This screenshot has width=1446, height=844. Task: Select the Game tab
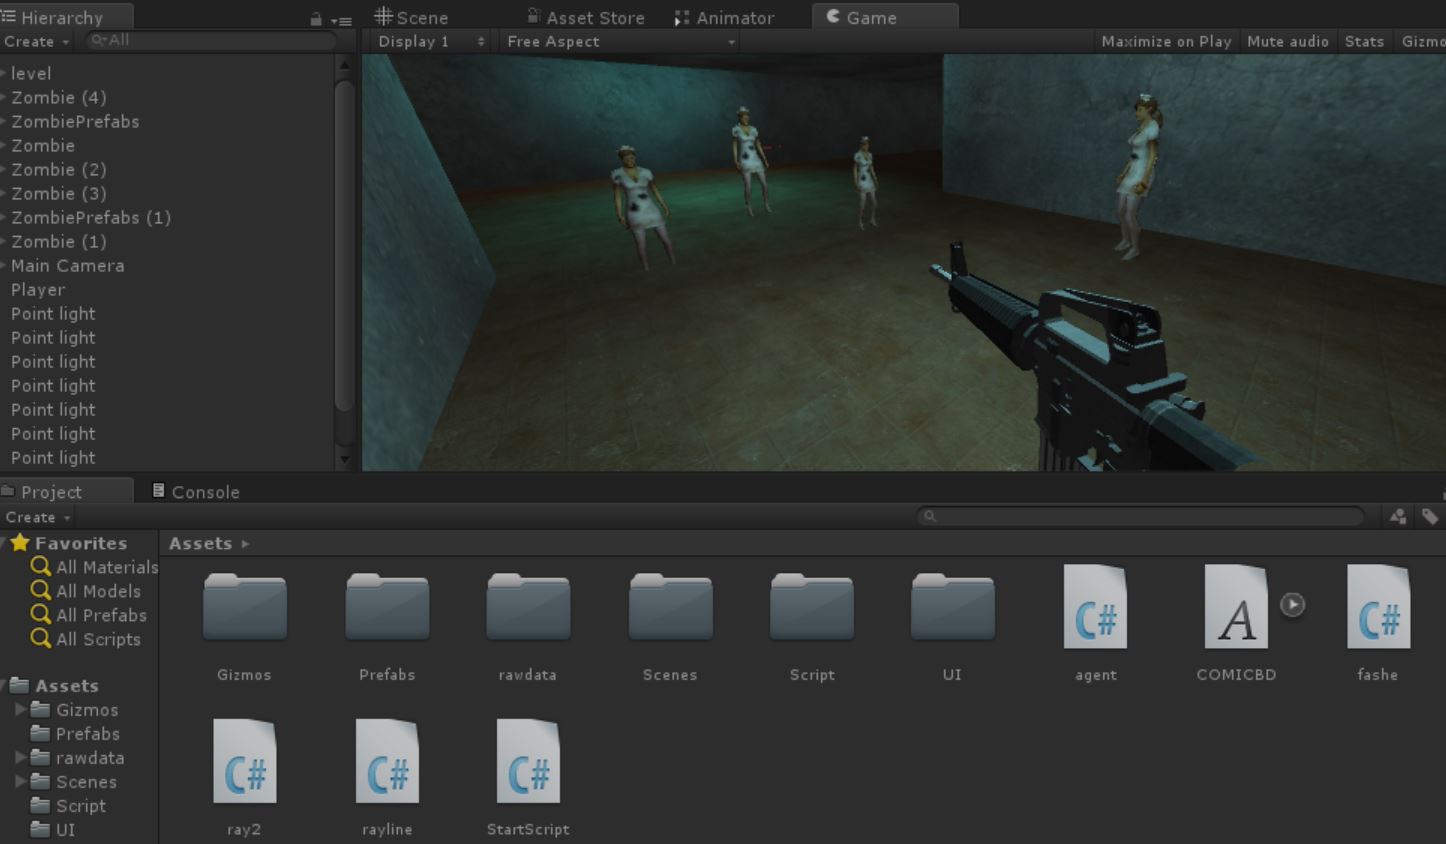(885, 17)
